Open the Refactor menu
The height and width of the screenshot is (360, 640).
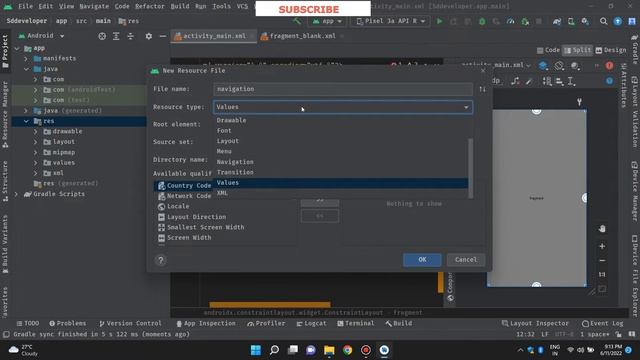[x=149, y=6]
